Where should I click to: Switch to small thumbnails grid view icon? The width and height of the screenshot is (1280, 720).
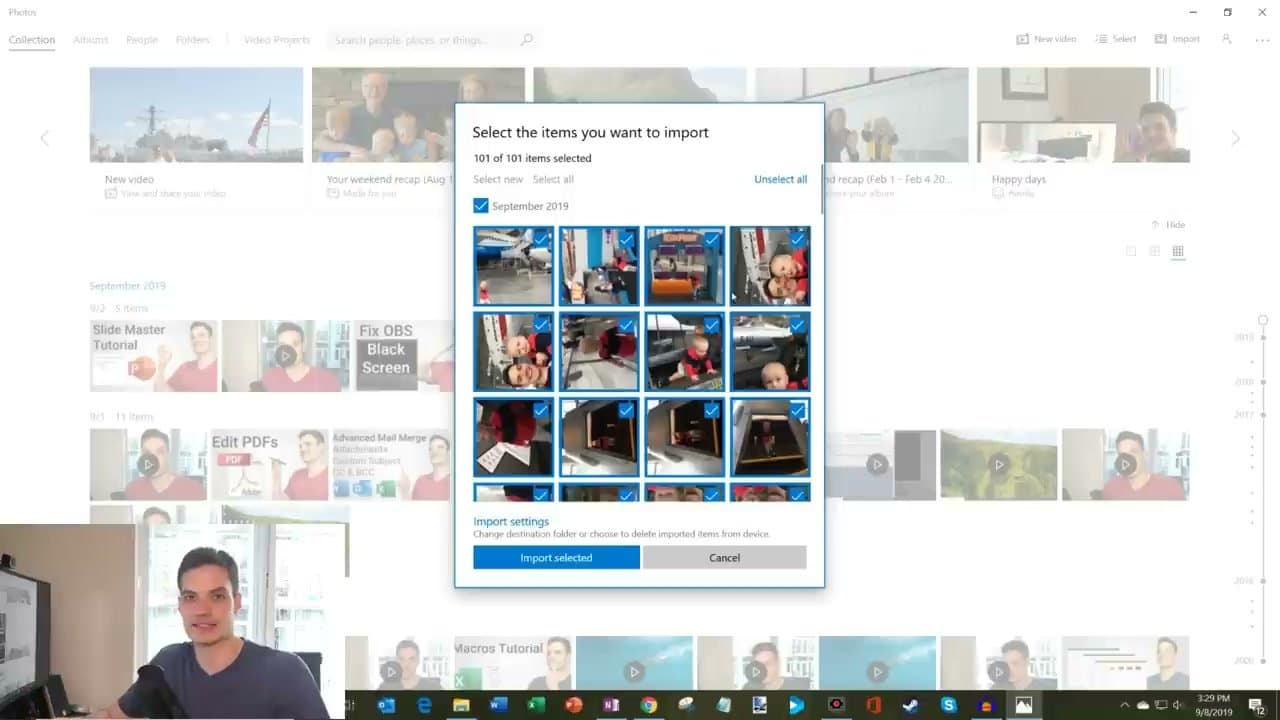coord(1178,251)
